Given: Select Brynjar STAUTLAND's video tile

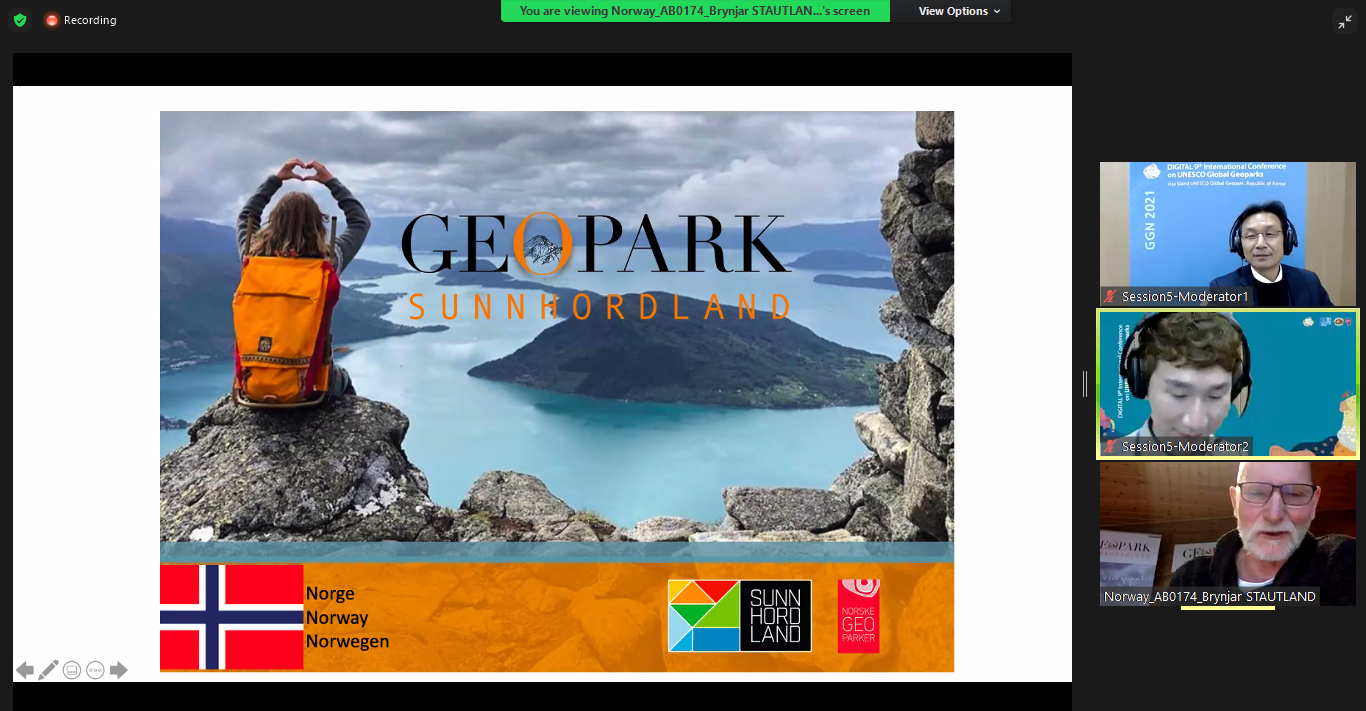Looking at the screenshot, I should (x=1227, y=525).
